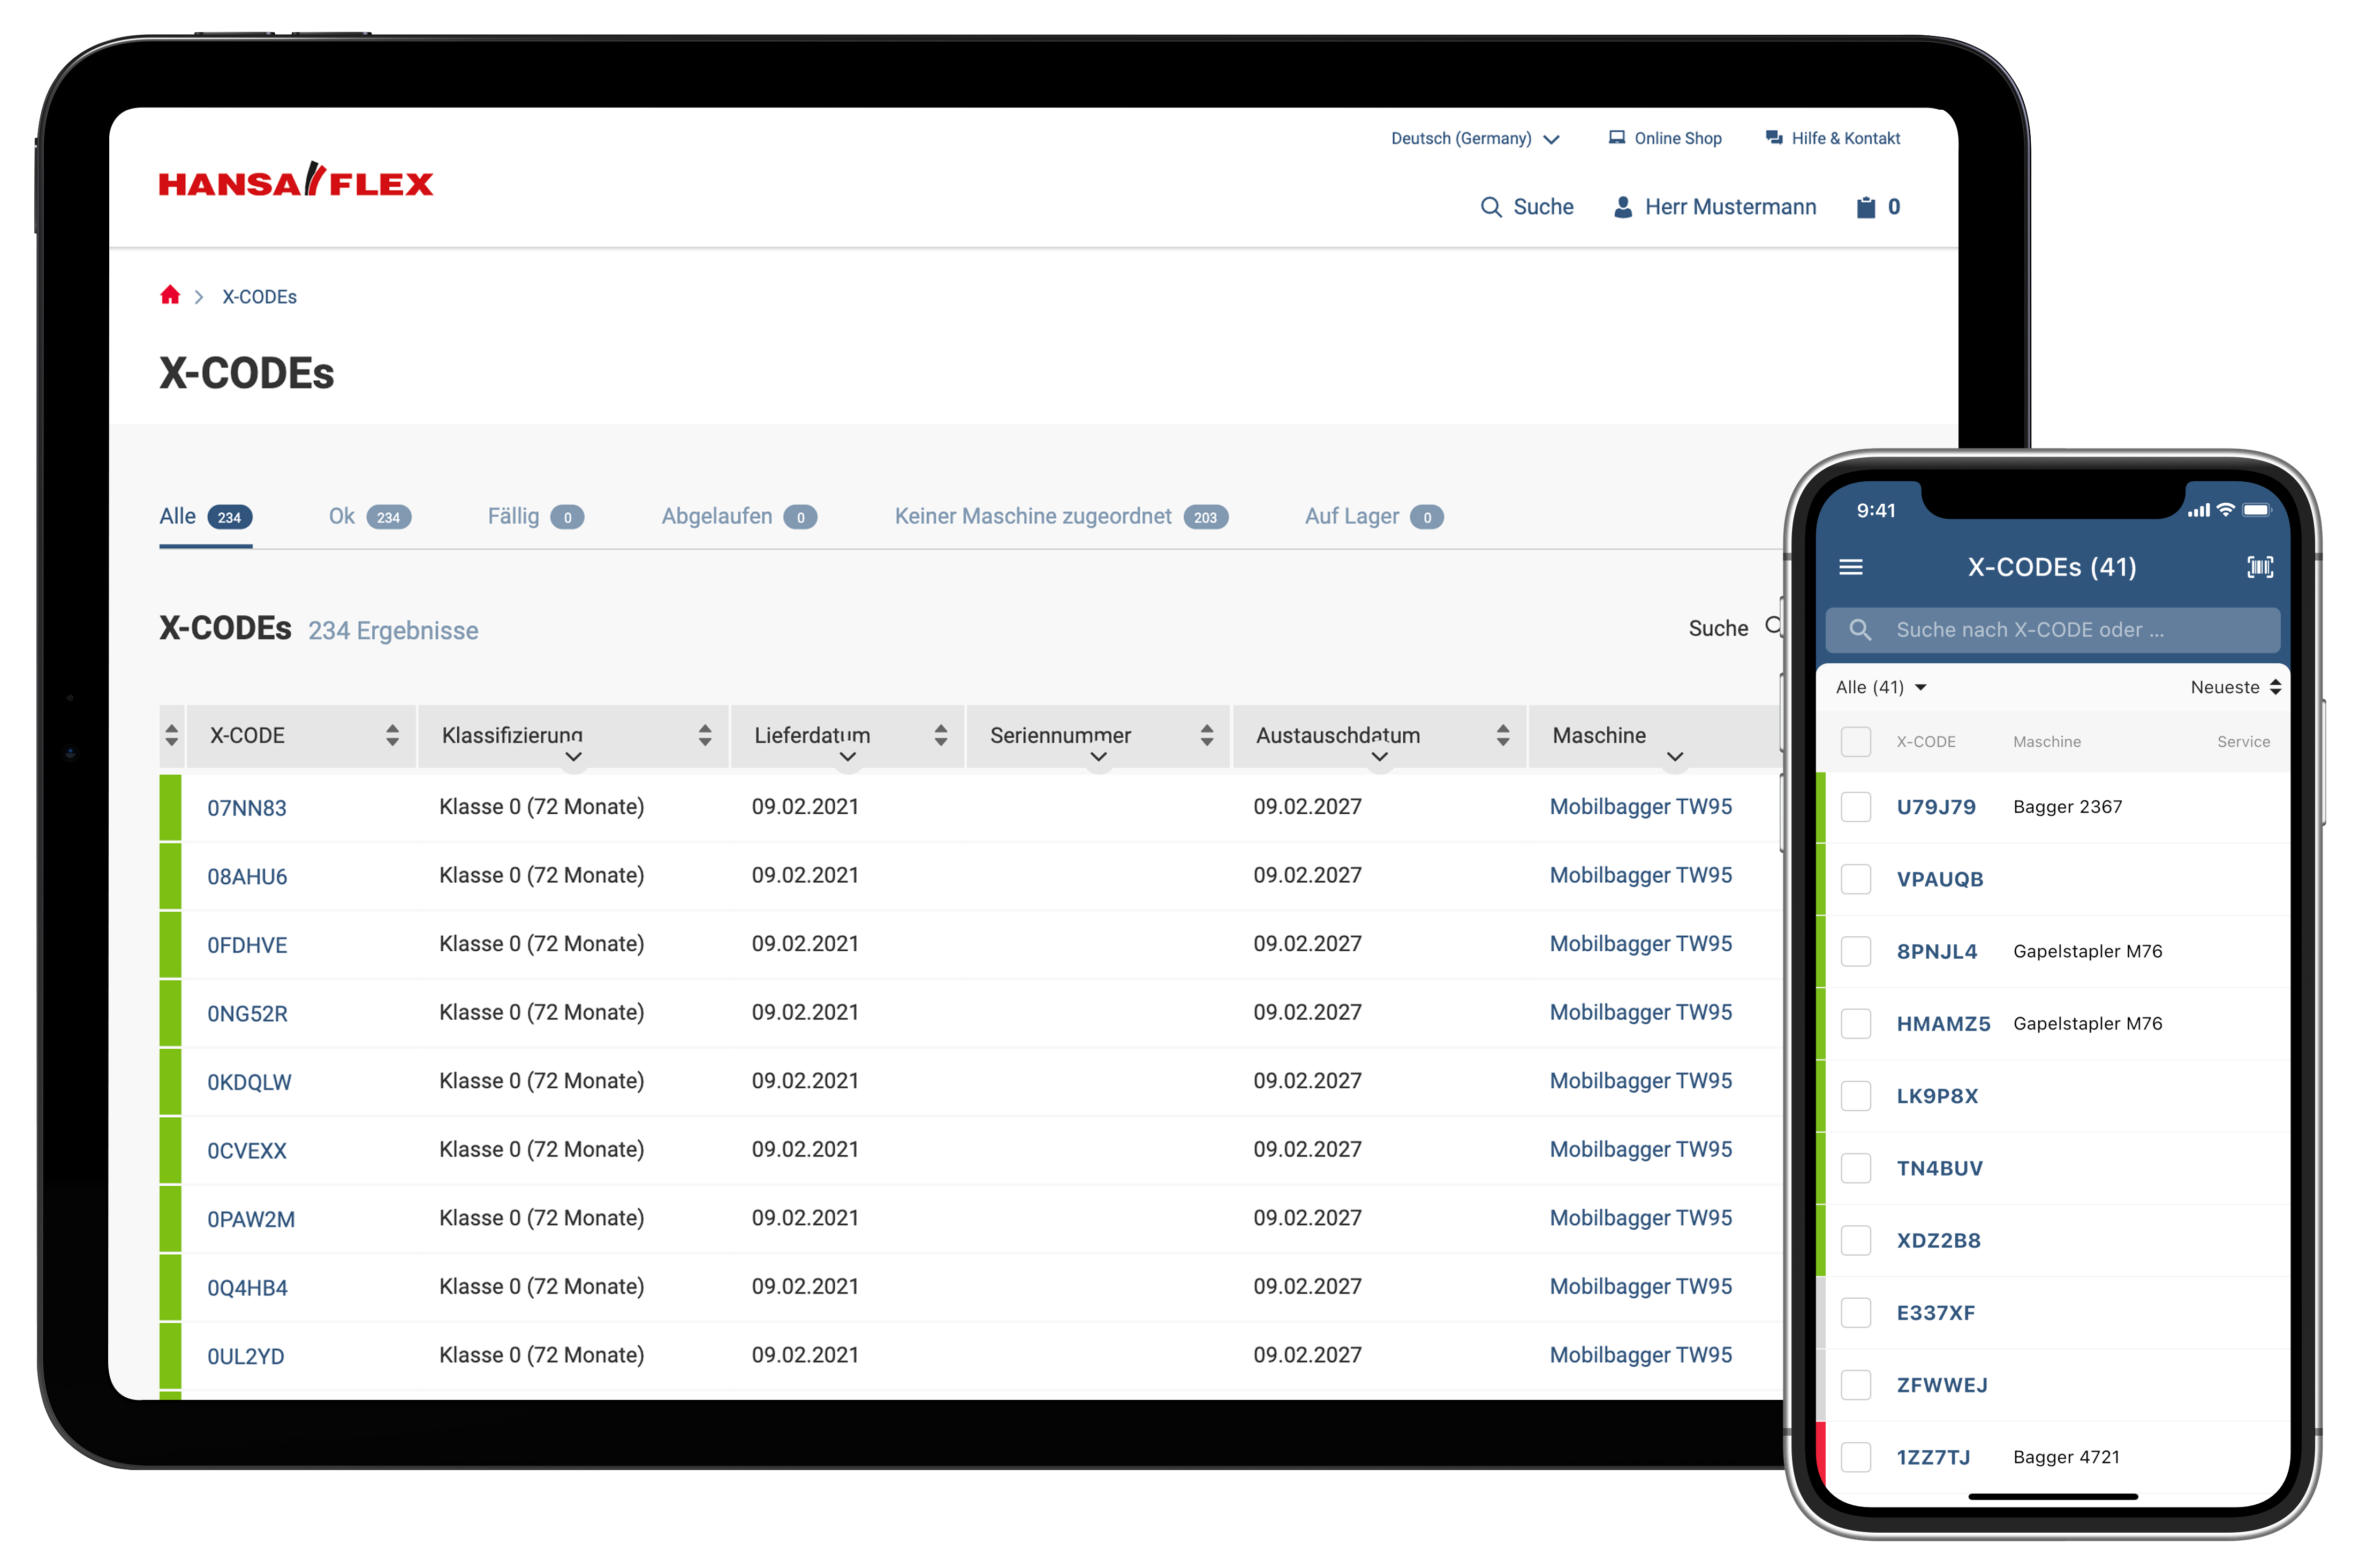Click Hilfe & Kontakt chat icon

pyautogui.click(x=1774, y=138)
